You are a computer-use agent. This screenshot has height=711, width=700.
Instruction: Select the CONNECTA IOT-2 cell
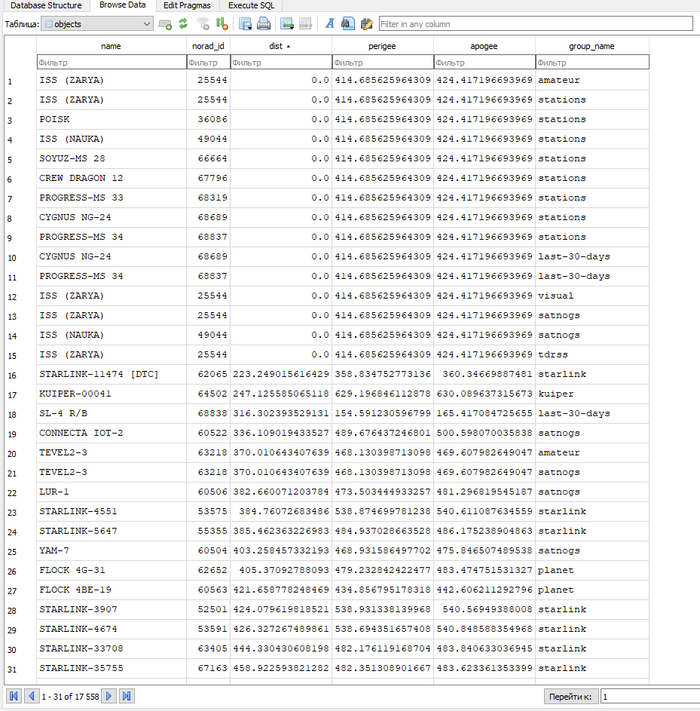point(112,433)
